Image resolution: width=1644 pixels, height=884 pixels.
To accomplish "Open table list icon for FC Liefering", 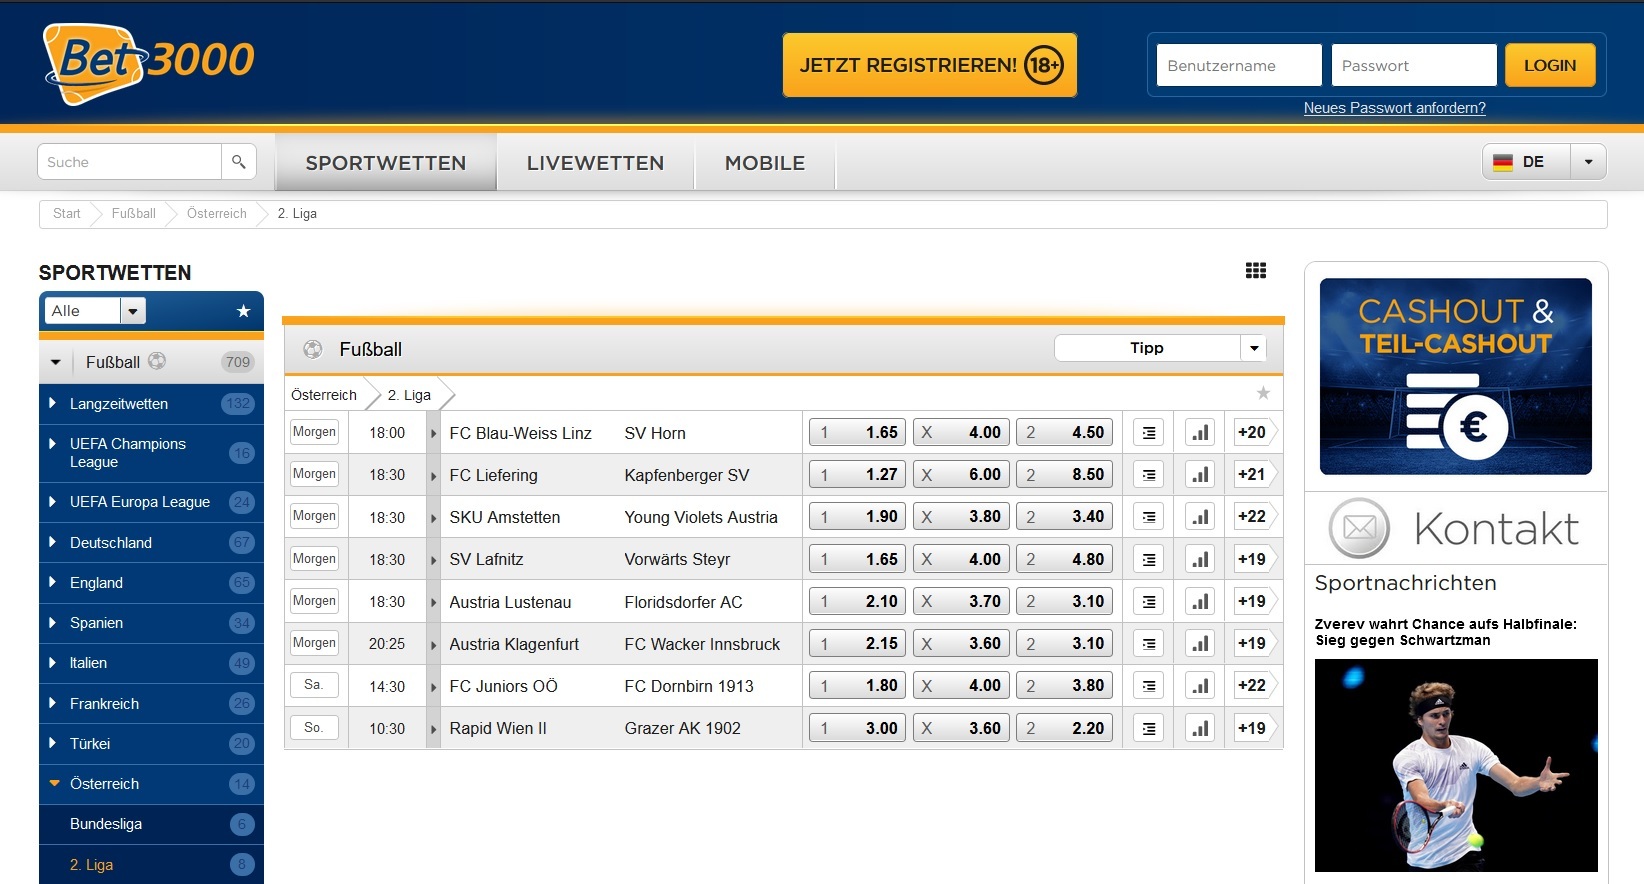I will click(1148, 475).
